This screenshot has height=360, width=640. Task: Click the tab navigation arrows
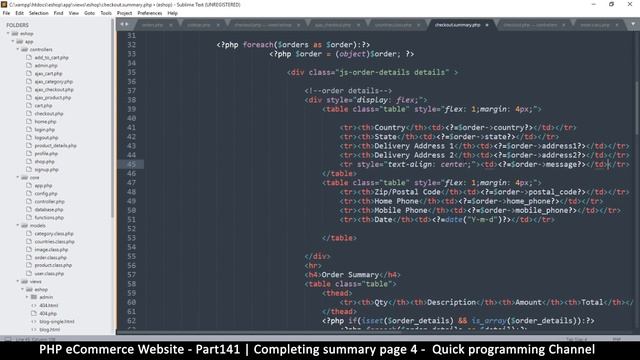pos(124,24)
